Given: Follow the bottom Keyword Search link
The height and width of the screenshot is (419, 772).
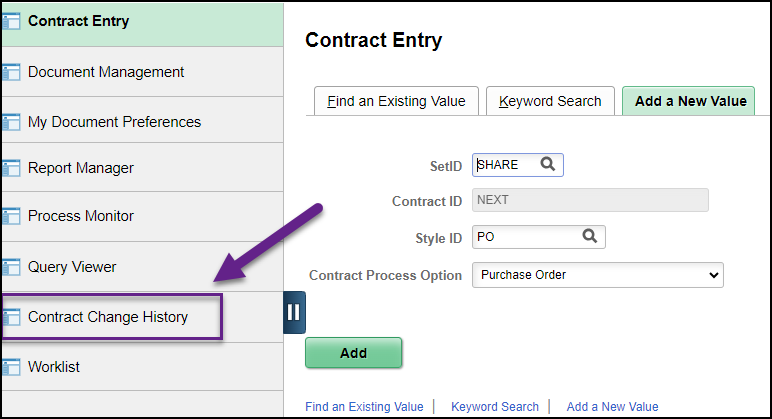Looking at the screenshot, I should tap(495, 407).
